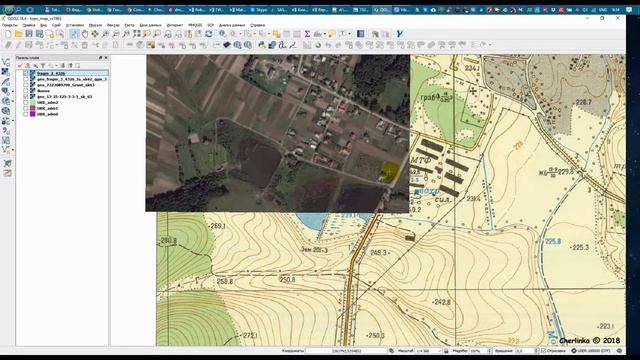Choose Pan Map to Selection tool

pos(95,34)
